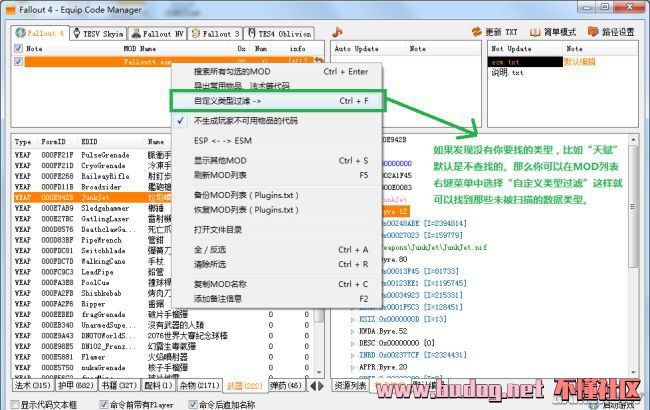
Task: Open 自定义类型过滤 menu entry
Action: tap(276, 101)
